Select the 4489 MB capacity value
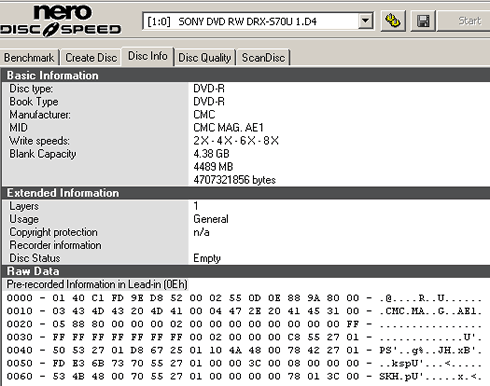490x386 pixels. click(213, 167)
